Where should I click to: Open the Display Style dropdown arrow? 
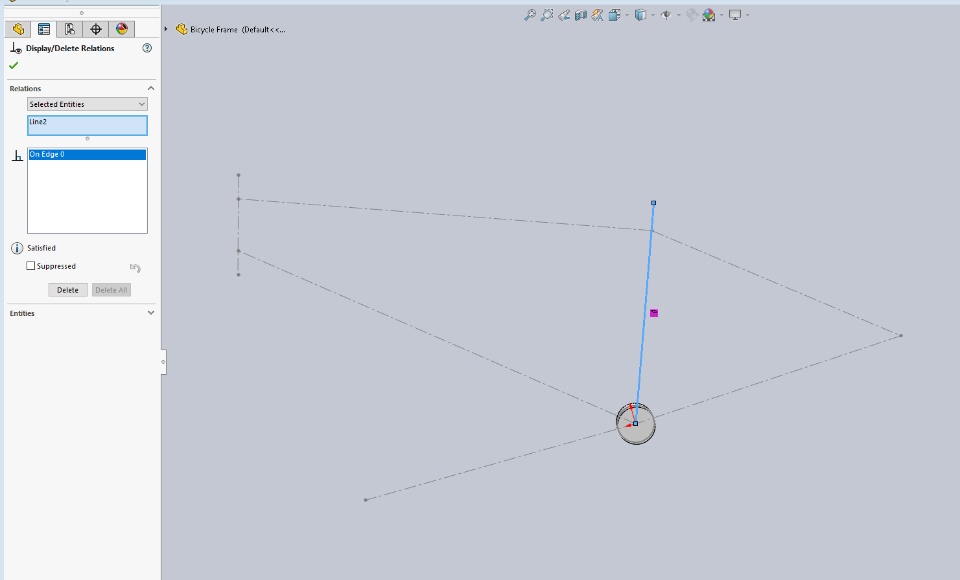[653, 15]
